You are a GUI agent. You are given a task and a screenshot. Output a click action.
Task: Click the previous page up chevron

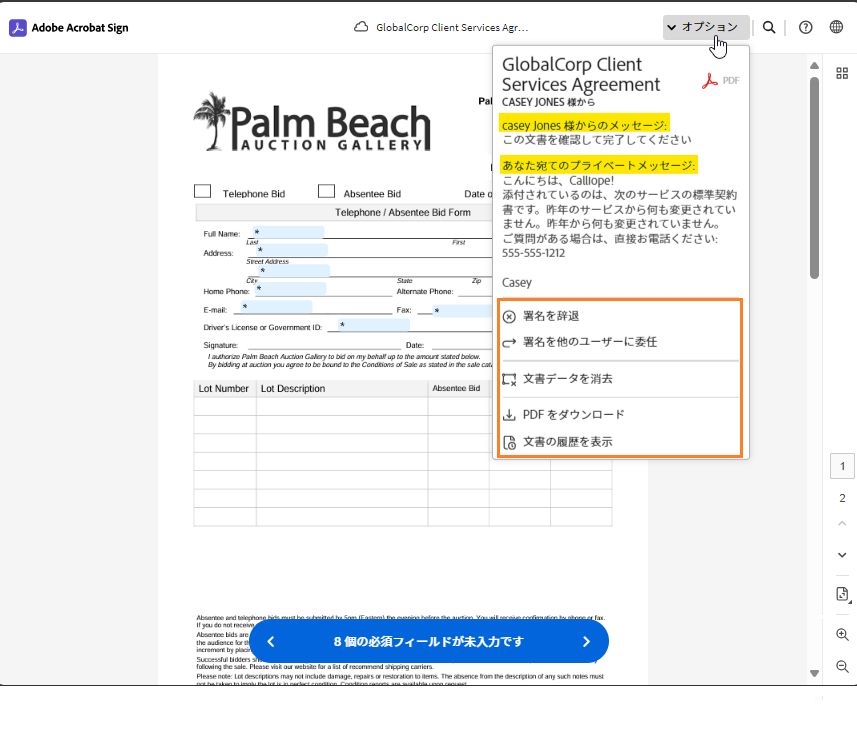[x=842, y=524]
